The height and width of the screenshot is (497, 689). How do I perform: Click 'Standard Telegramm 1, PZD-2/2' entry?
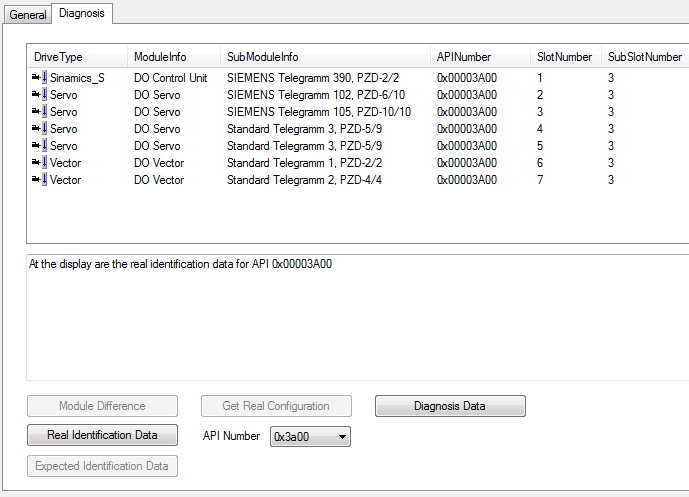[305, 163]
